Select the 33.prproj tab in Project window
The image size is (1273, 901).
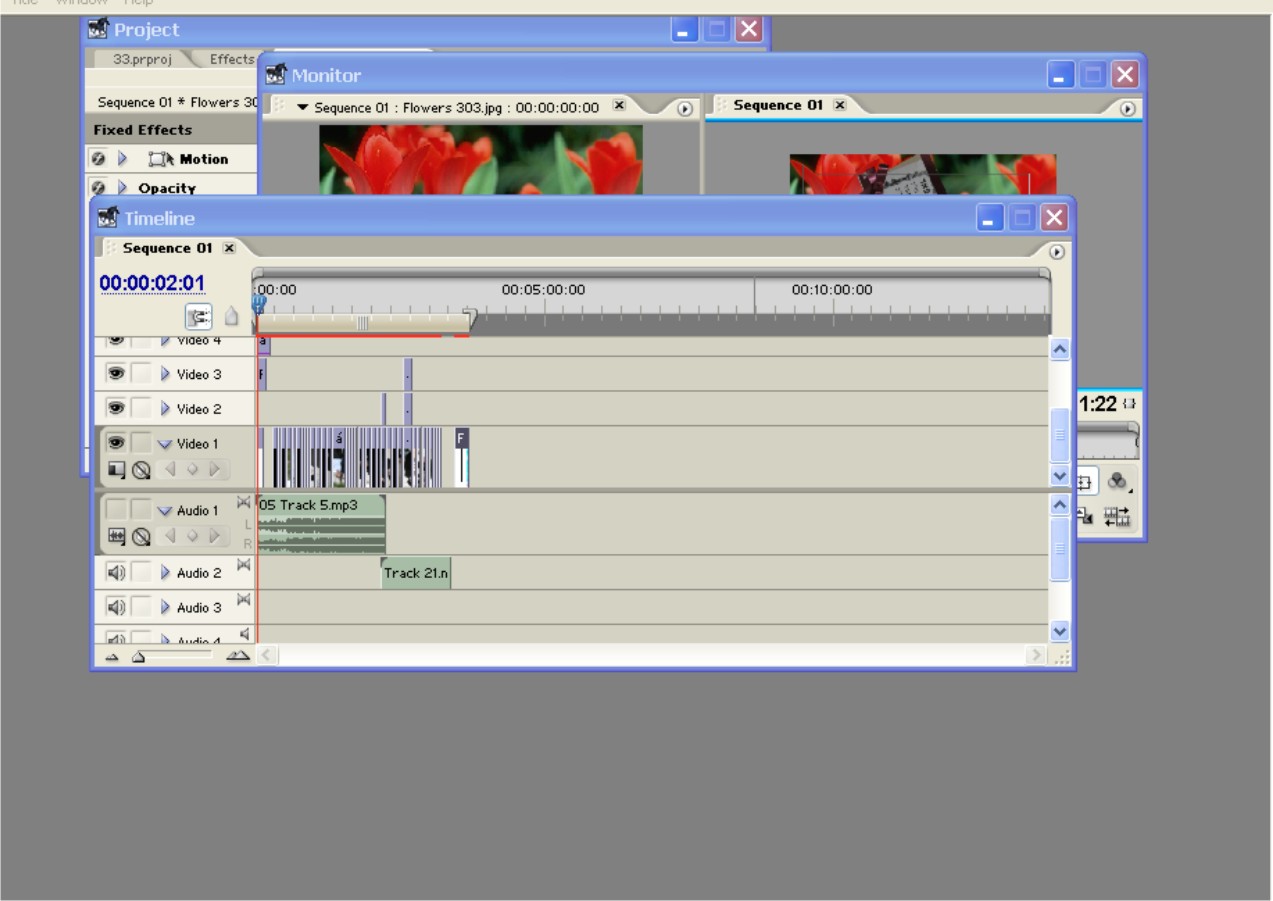(140, 59)
